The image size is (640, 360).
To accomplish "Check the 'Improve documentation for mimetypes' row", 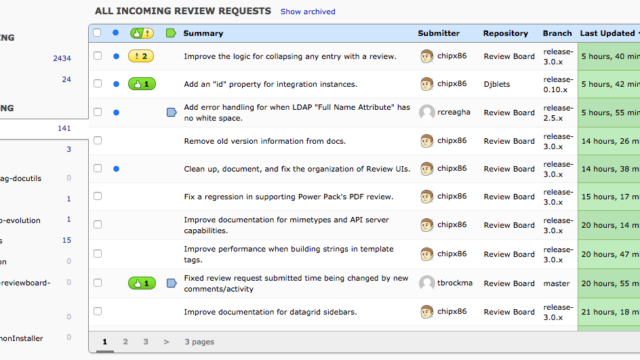I will [98, 224].
